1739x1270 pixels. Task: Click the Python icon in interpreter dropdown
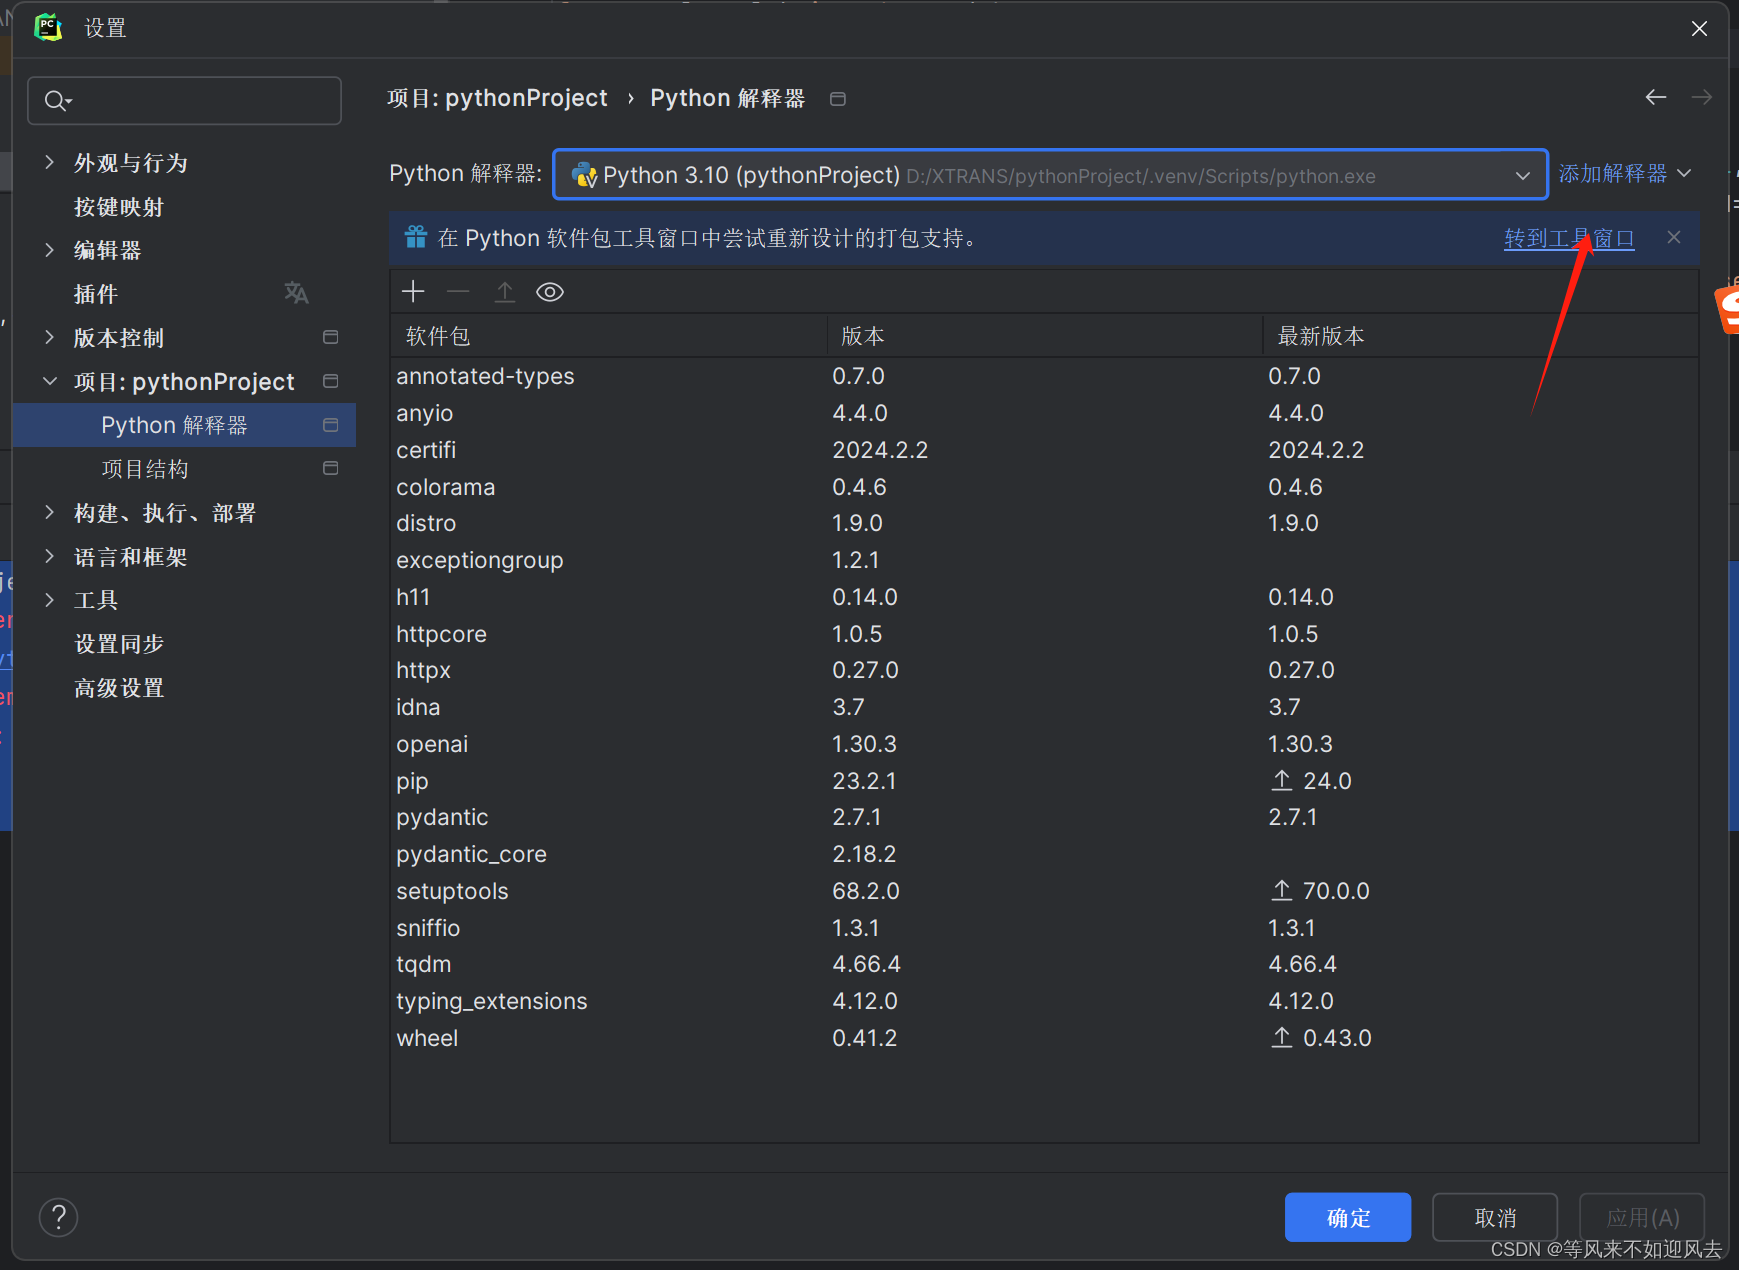pos(584,176)
